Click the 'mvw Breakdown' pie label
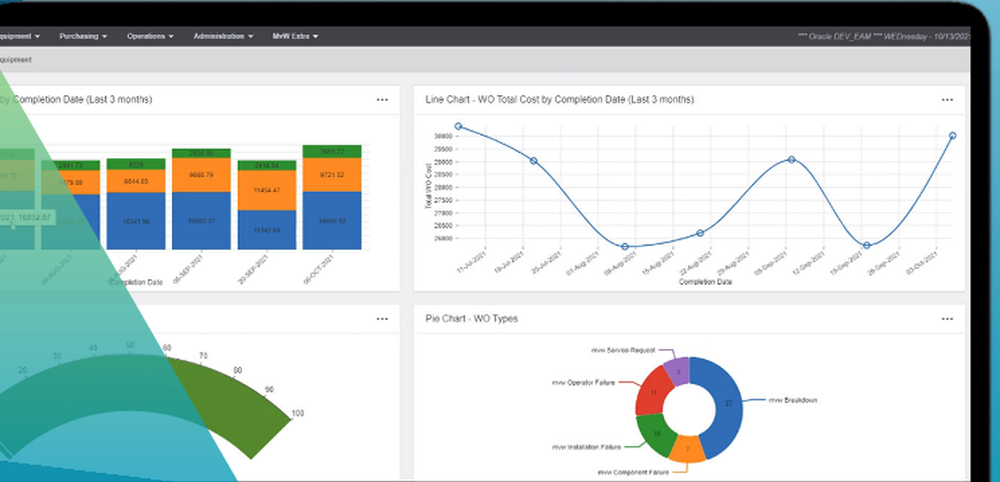 (792, 400)
